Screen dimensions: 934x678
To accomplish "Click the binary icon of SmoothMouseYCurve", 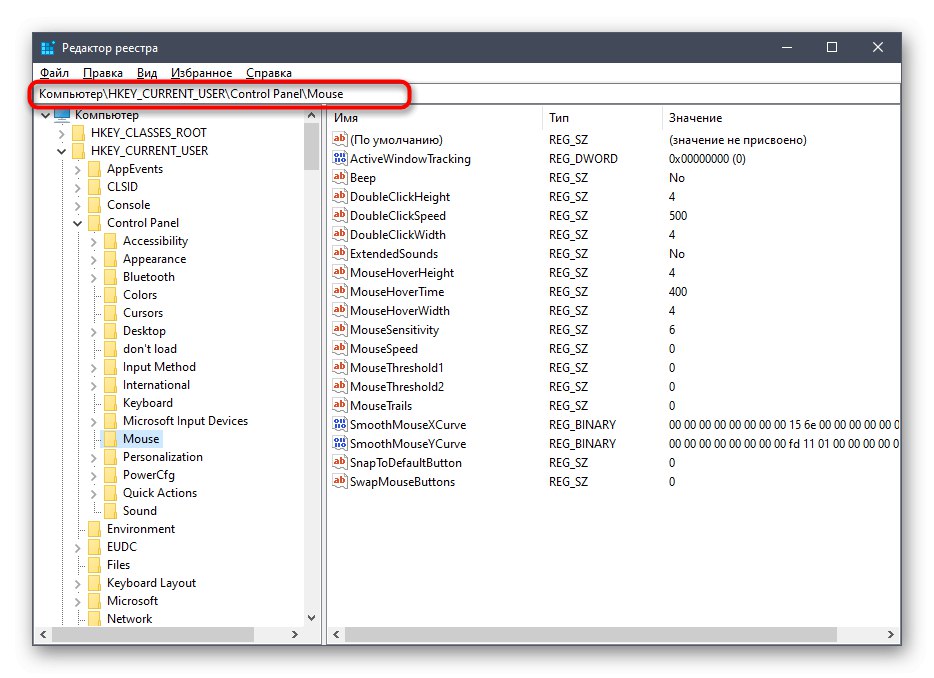I will point(340,443).
